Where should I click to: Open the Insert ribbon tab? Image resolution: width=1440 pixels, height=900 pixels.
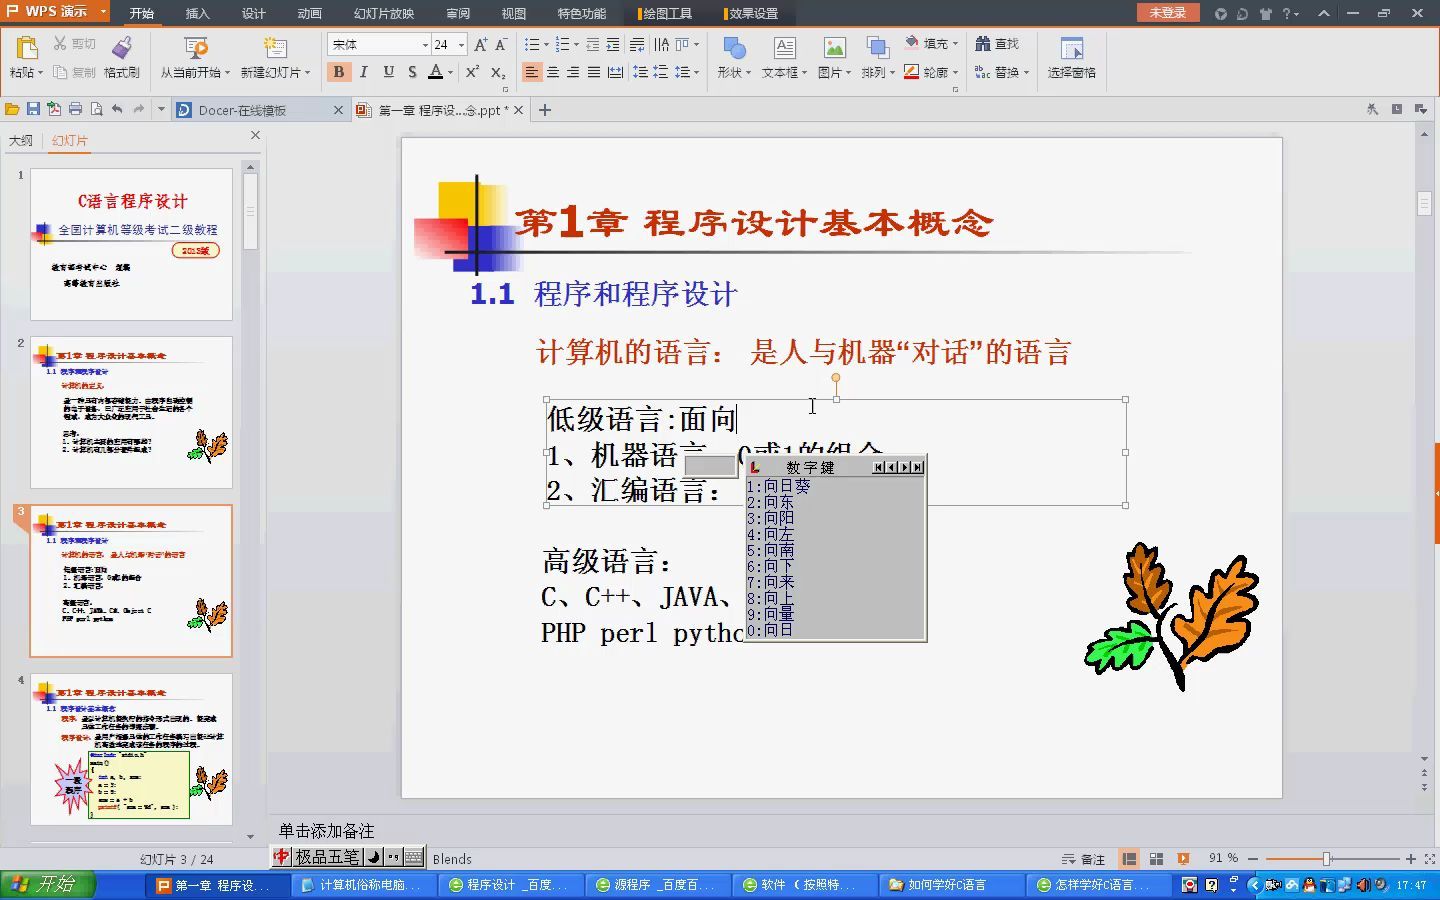coord(198,13)
